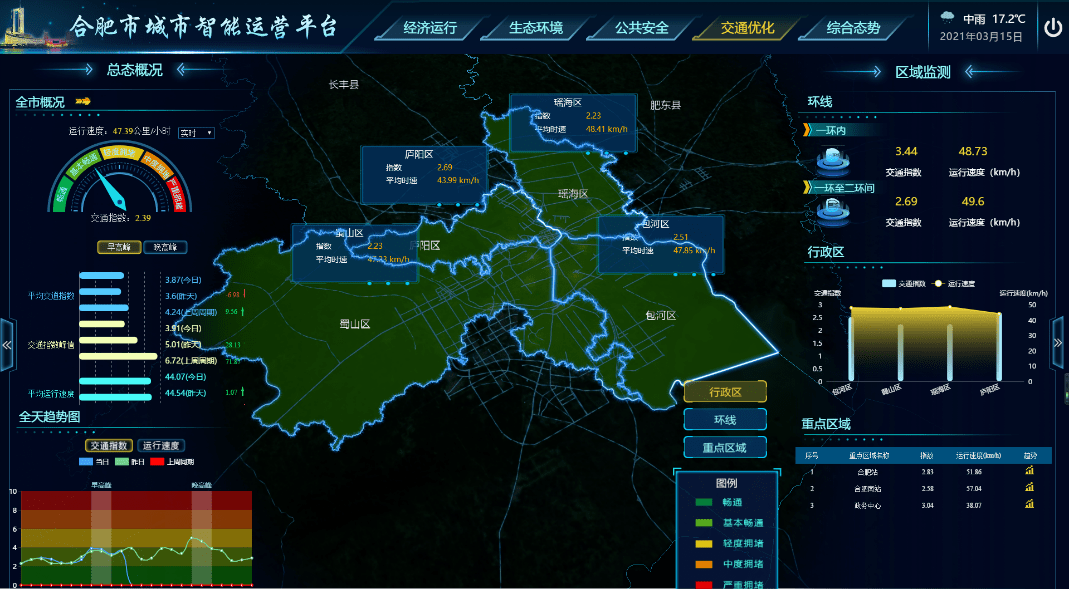Click the power button icon
Image resolution: width=1069 pixels, height=589 pixels.
pyautogui.click(x=1052, y=27)
